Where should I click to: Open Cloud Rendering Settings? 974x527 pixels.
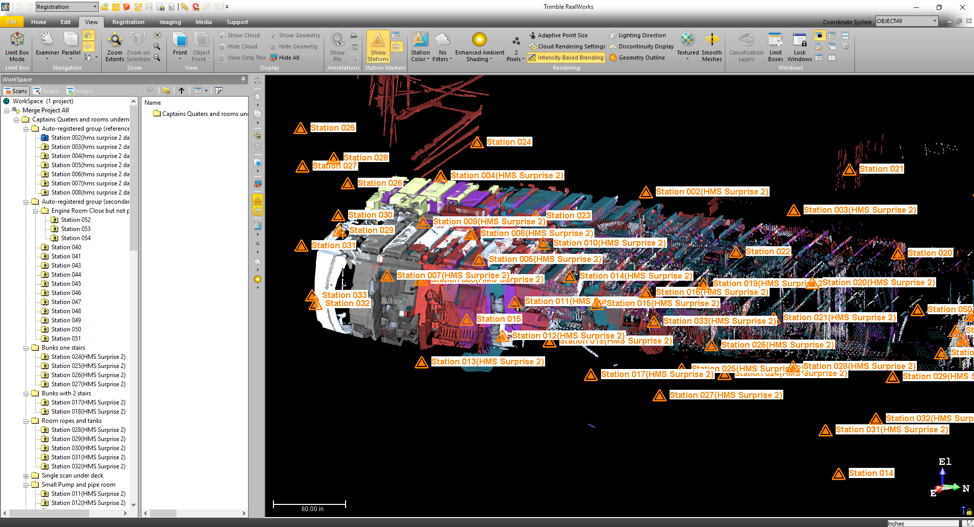pyautogui.click(x=567, y=46)
